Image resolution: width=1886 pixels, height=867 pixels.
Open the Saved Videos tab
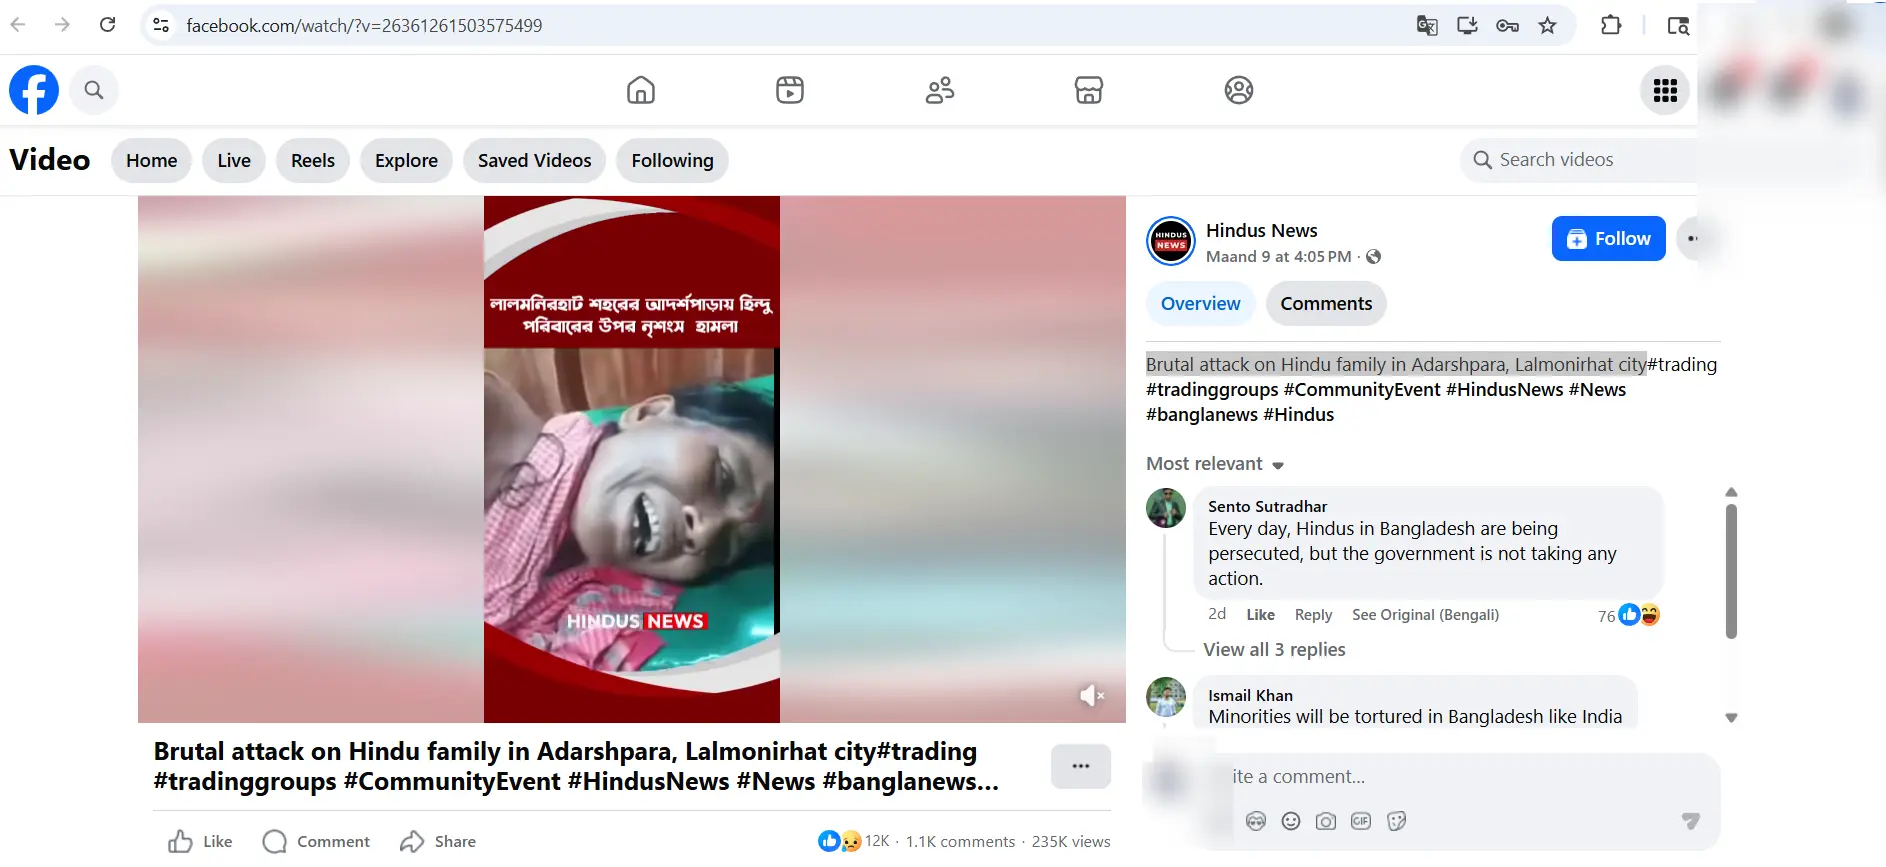535,160
